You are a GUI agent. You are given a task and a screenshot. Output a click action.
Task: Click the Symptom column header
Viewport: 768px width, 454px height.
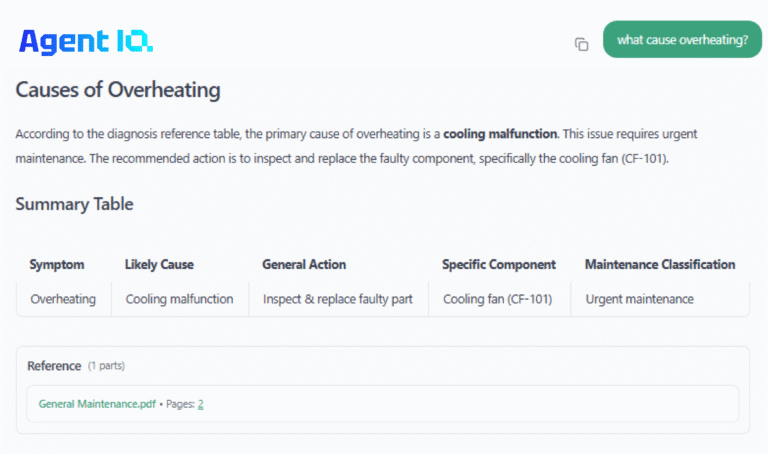click(x=57, y=265)
